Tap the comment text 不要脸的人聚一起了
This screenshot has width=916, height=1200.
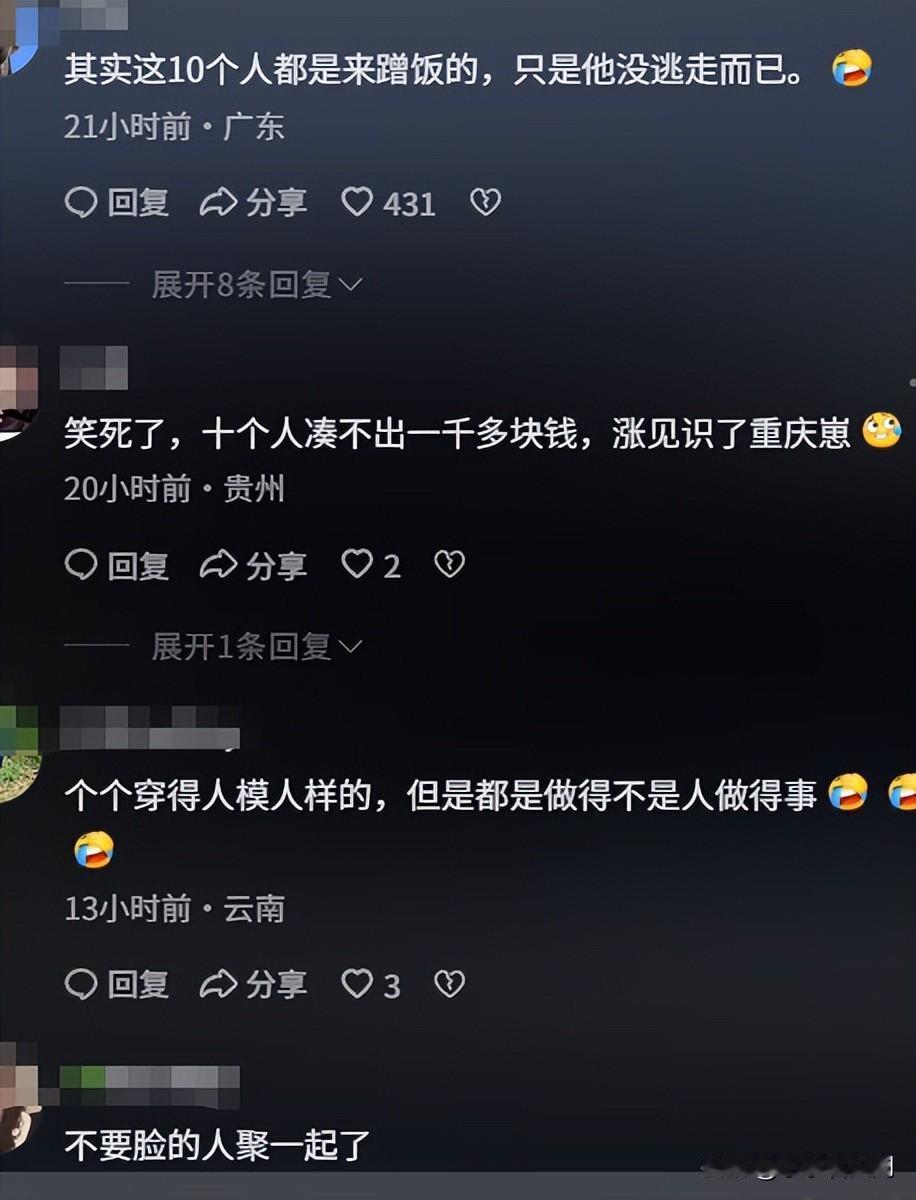[x=218, y=1144]
